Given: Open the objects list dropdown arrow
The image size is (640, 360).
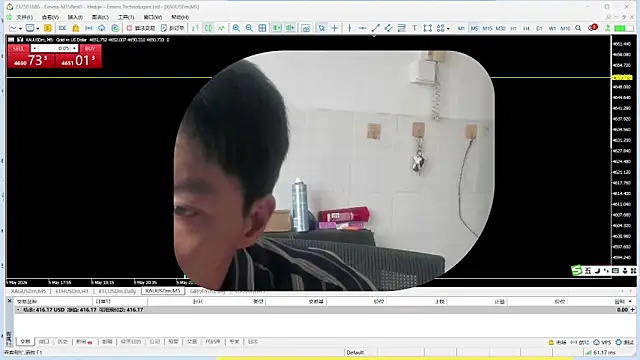Looking at the screenshot, I should pyautogui.click(x=448, y=29).
